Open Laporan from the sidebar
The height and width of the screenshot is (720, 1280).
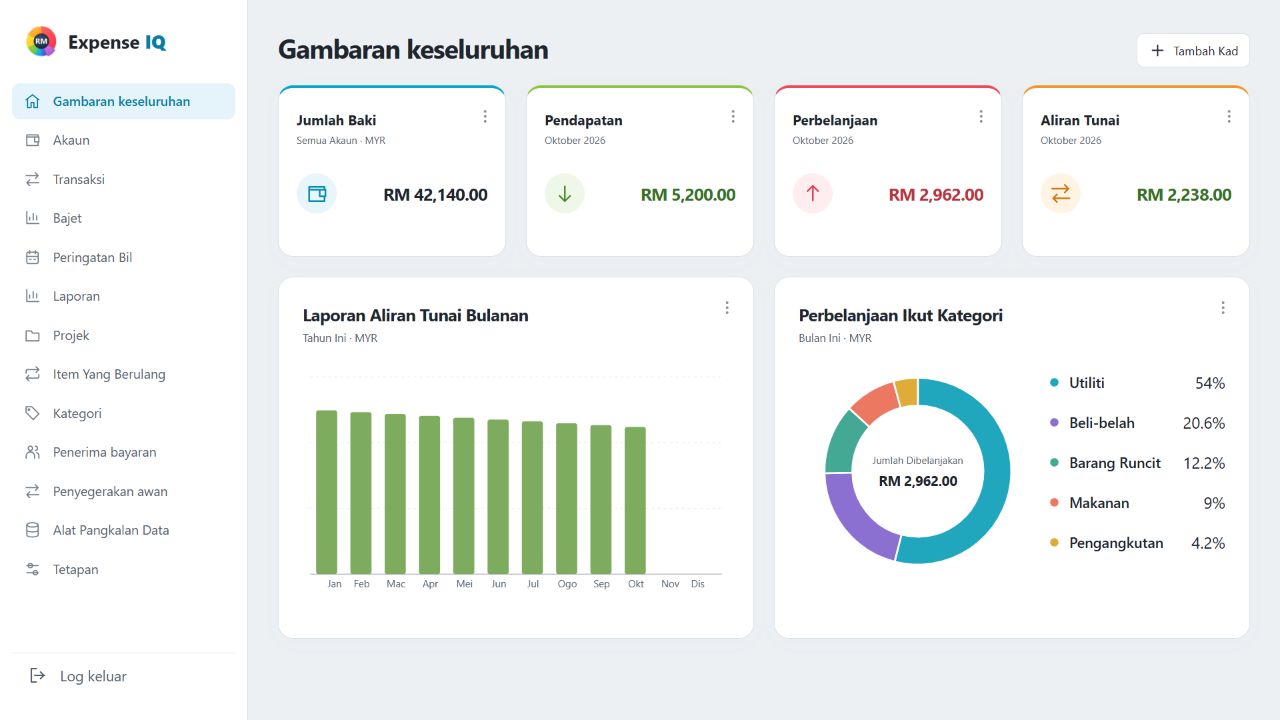point(124,296)
